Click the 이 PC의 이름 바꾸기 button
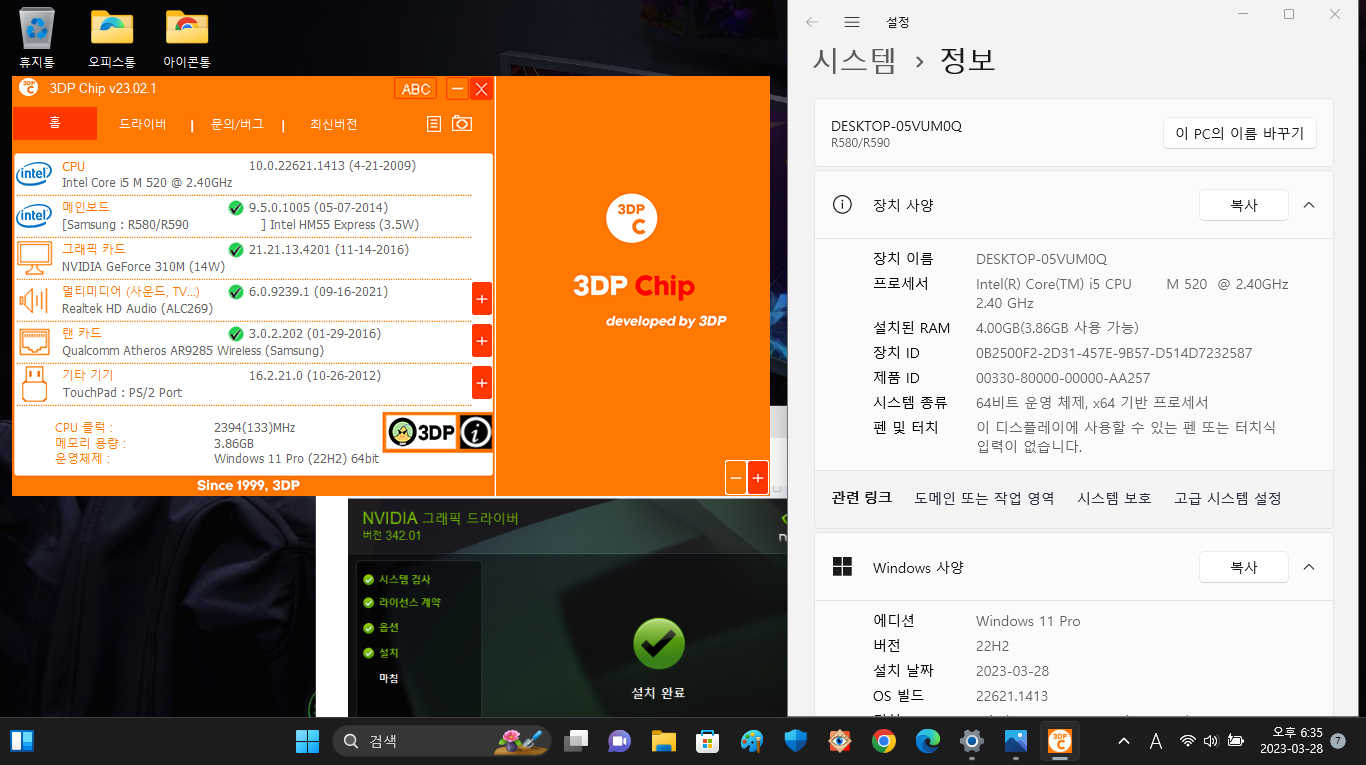Image resolution: width=1366 pixels, height=765 pixels. coord(1240,133)
